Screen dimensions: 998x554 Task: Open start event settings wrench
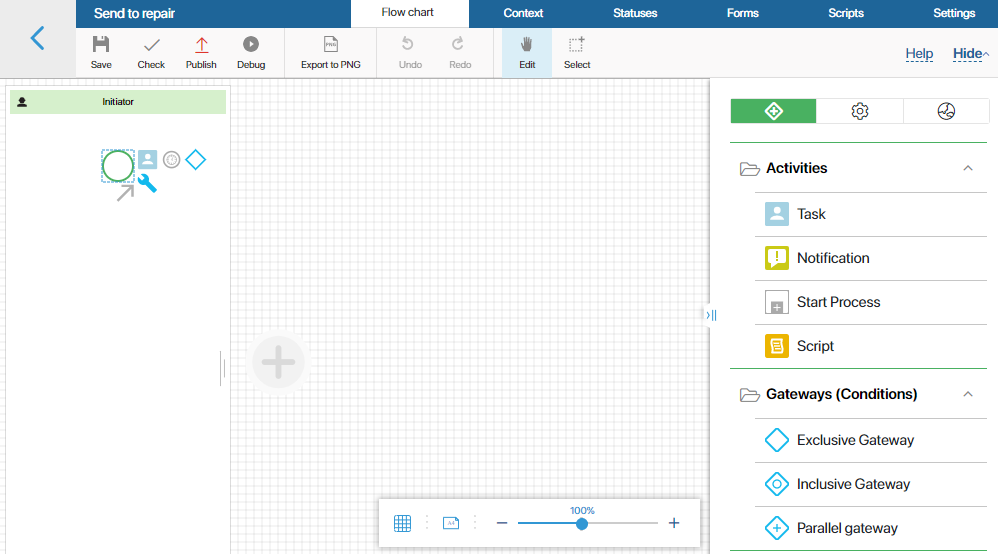(147, 183)
